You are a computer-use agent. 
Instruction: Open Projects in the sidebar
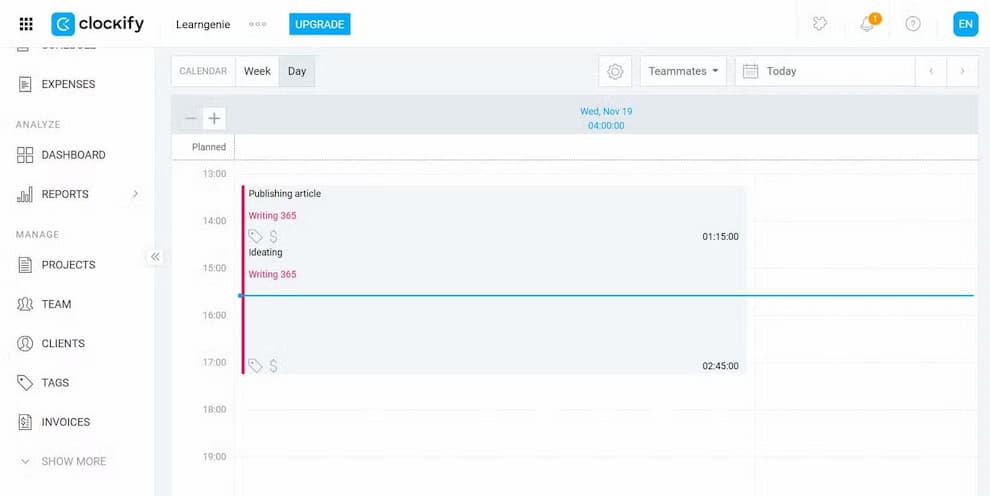click(x=68, y=265)
